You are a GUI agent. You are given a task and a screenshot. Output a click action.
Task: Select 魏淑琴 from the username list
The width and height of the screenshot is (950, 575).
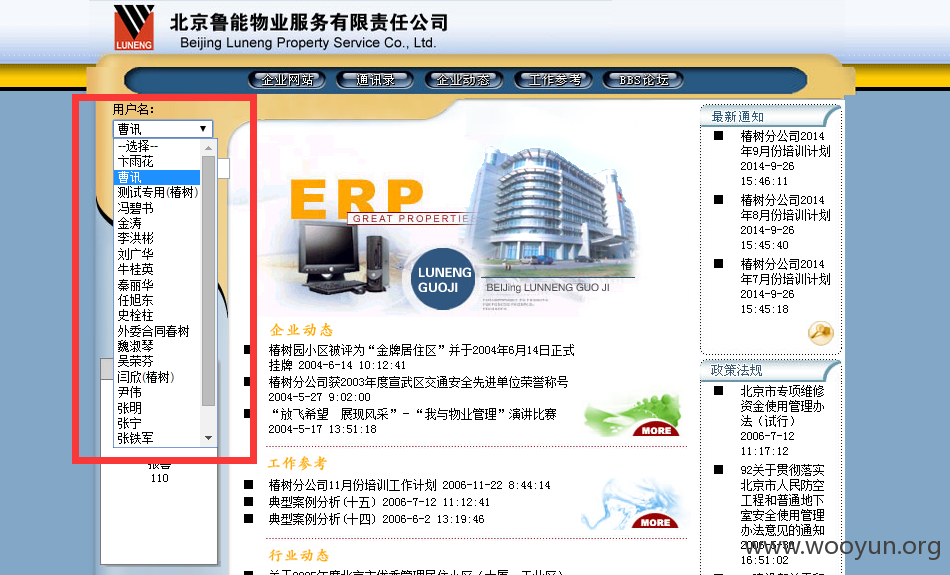[x=157, y=346]
